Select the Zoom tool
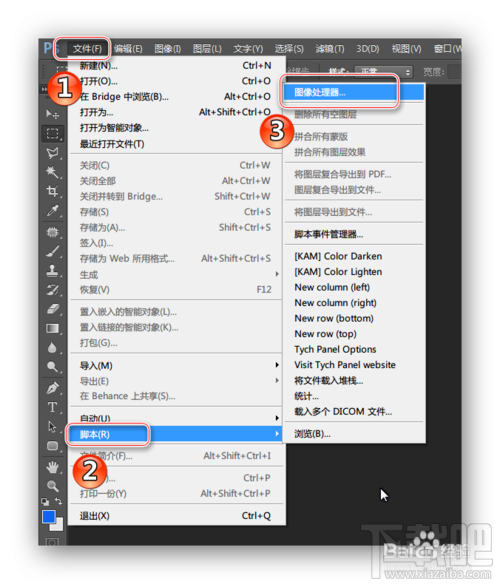Image resolution: width=500 pixels, height=584 pixels. (52, 486)
